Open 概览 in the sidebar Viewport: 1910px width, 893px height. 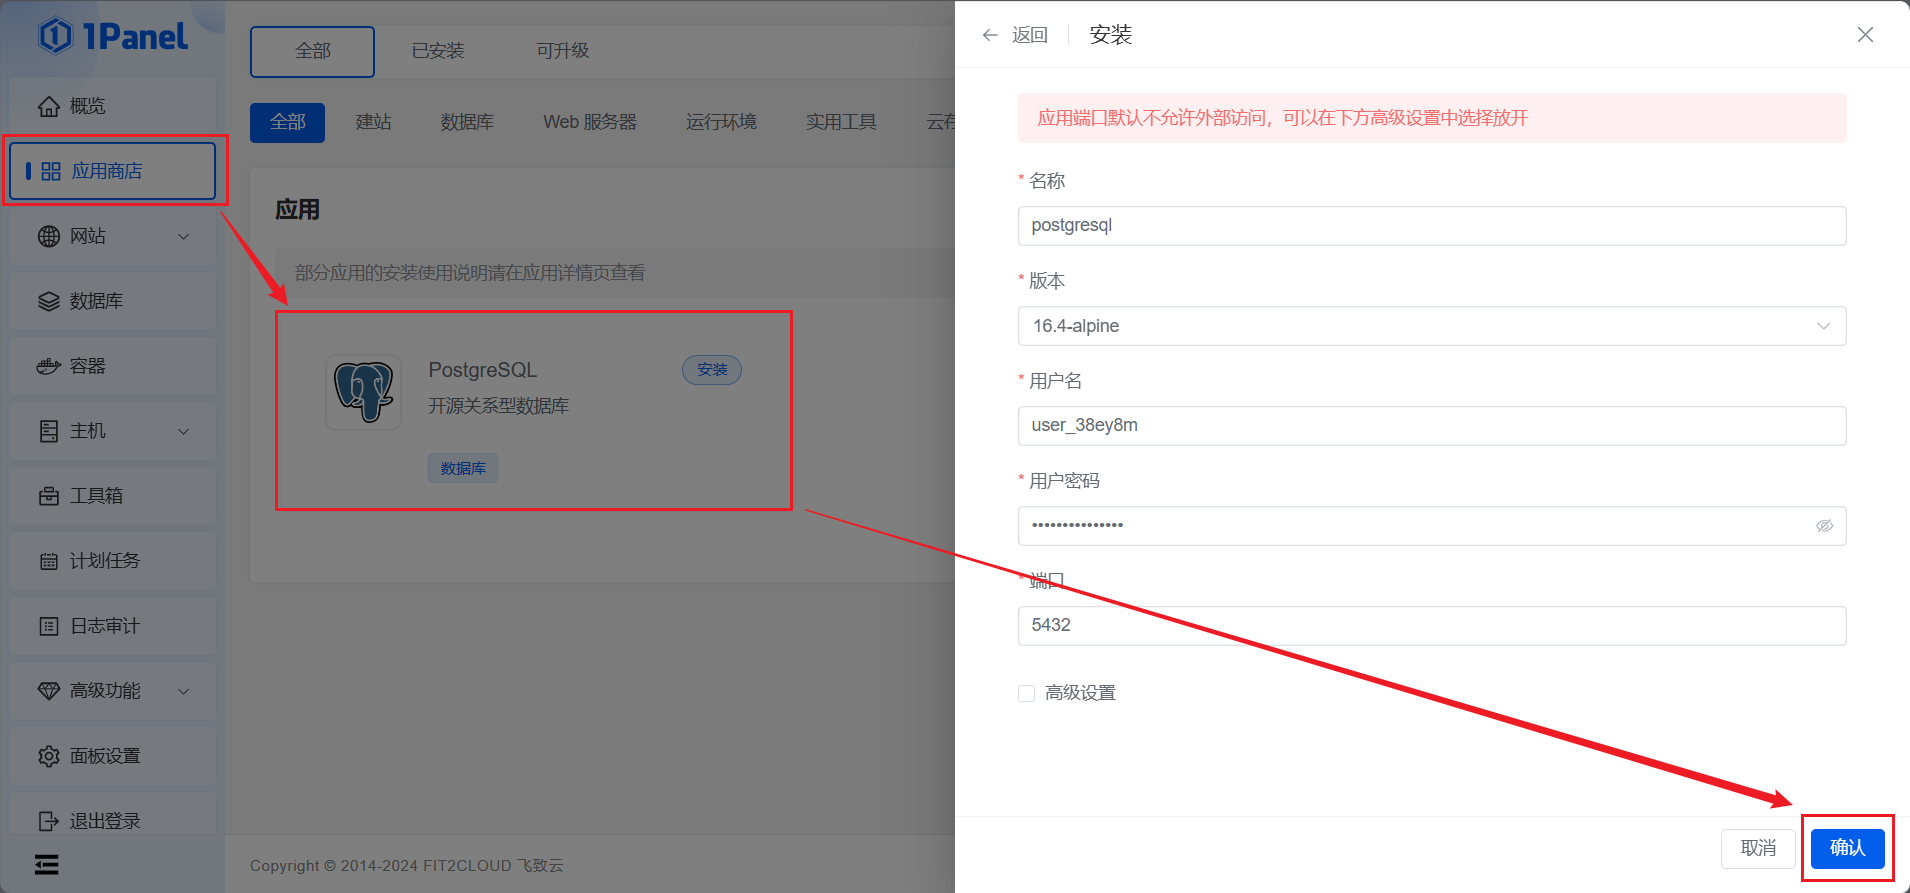tap(113, 106)
